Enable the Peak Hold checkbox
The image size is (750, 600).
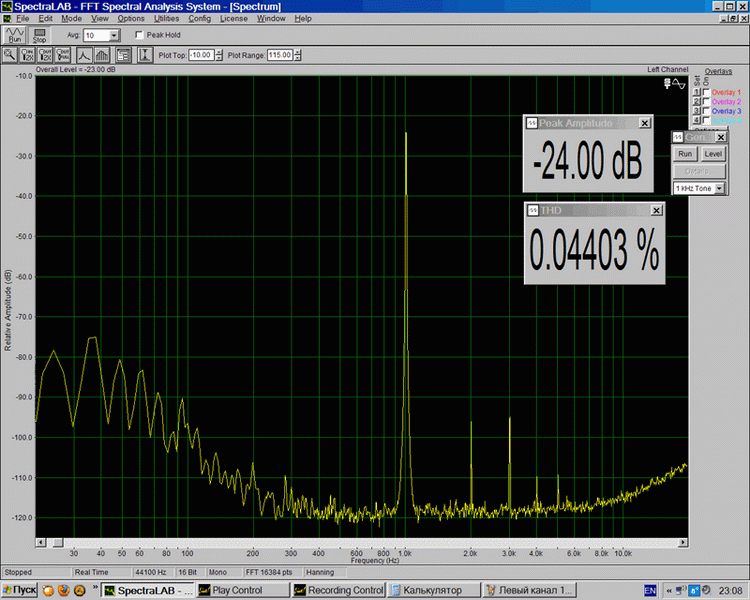click(140, 35)
